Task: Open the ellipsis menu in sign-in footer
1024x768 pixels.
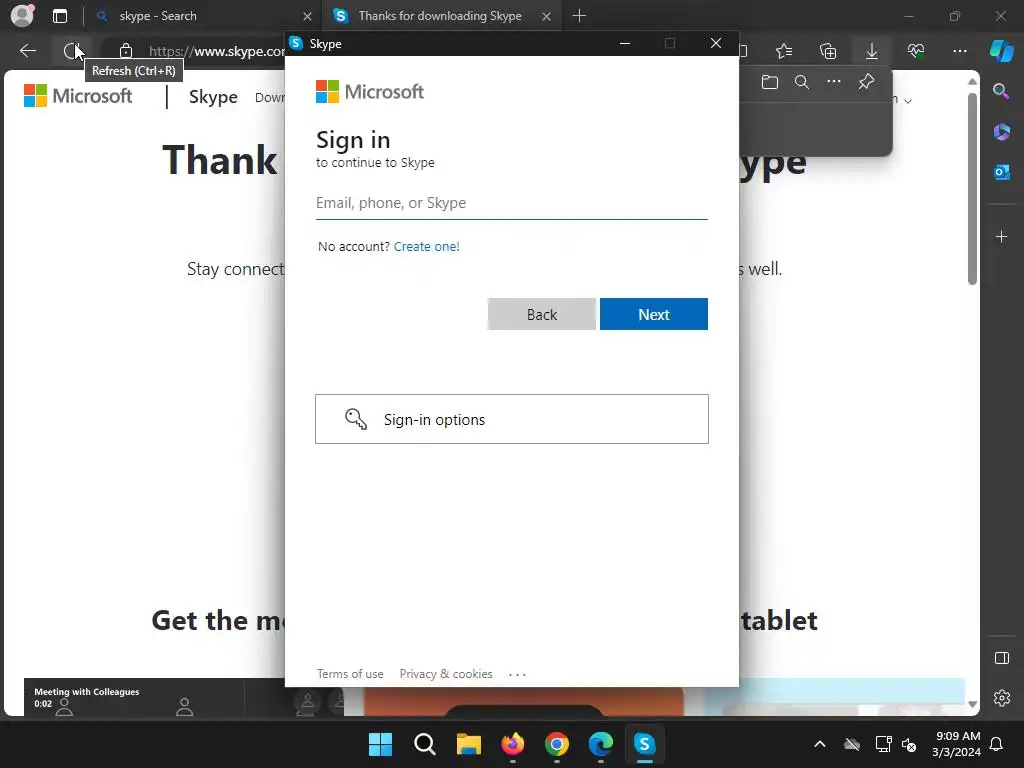Action: (x=517, y=675)
